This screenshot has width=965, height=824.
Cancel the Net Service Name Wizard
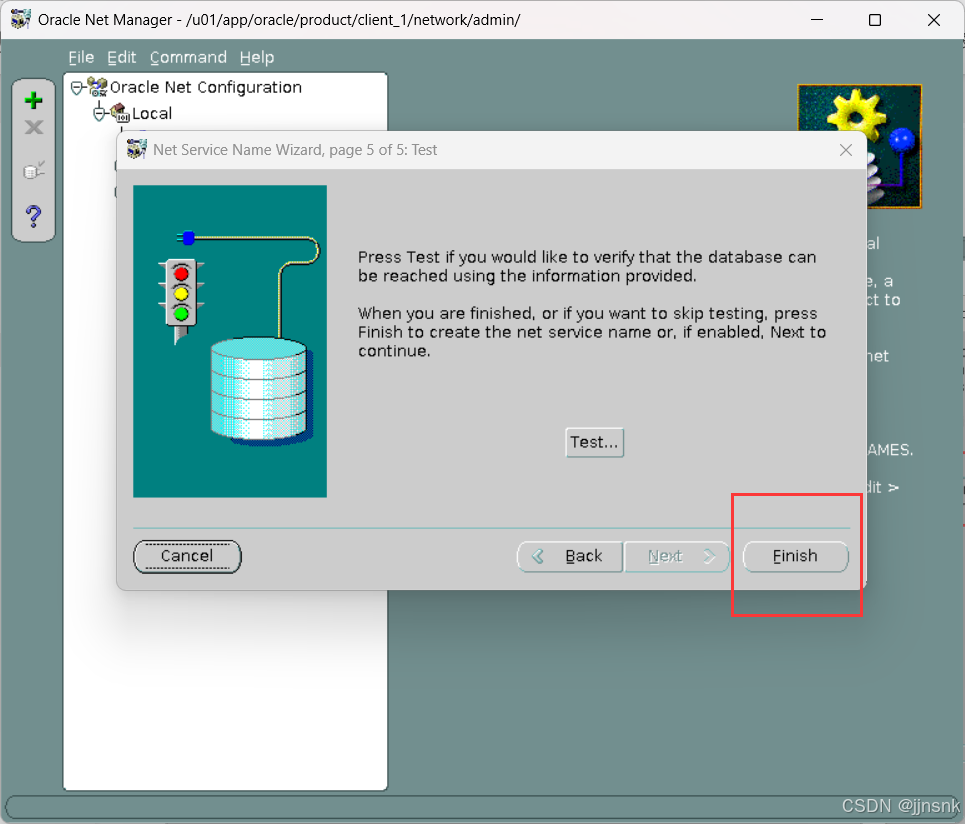187,556
